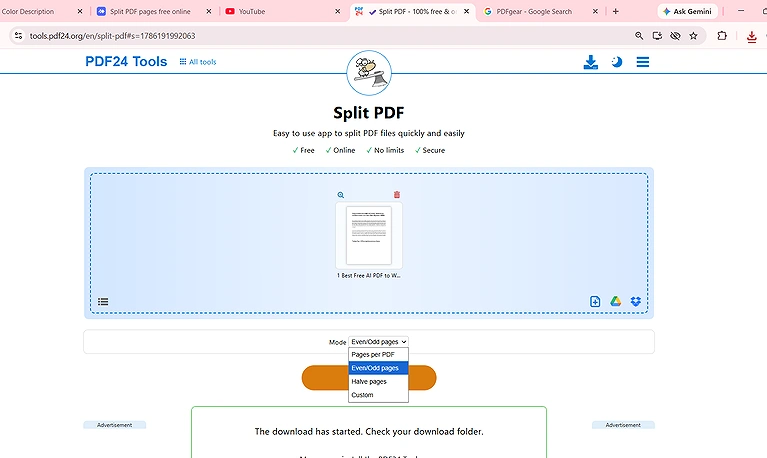Viewport: 767px width, 458px height.
Task: Click the PDF24 desktop download icon
Action: pos(590,62)
